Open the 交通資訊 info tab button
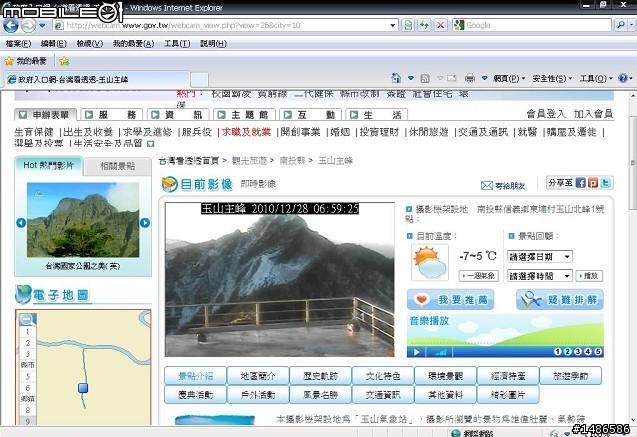Screen dimensions: 637x437 tap(383, 395)
